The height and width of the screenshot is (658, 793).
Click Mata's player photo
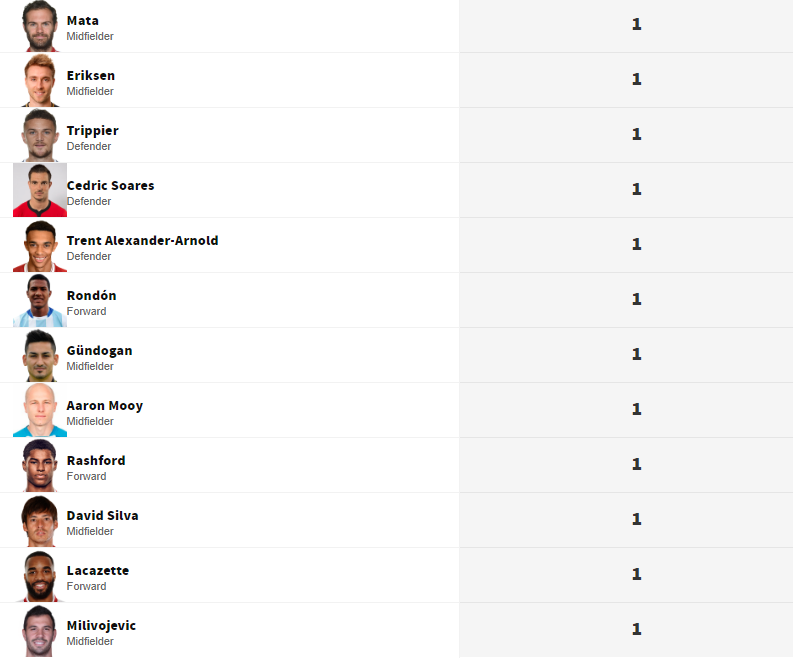(x=40, y=26)
